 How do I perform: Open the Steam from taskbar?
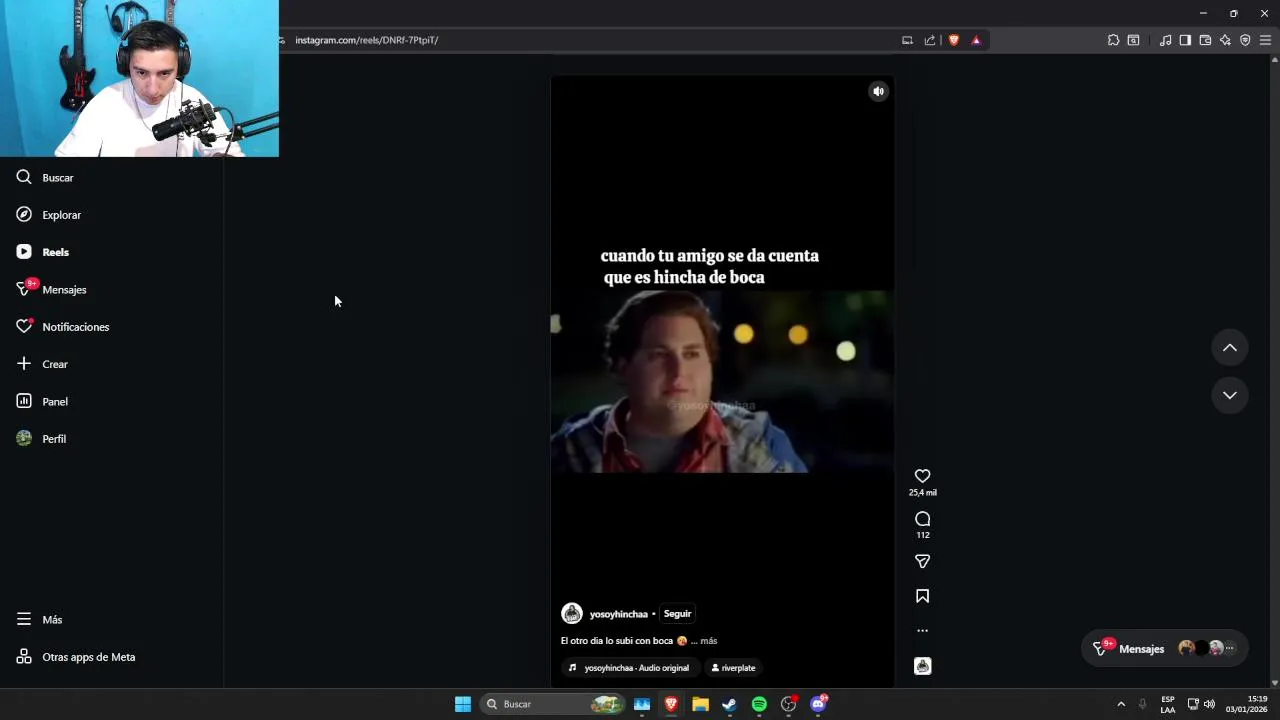click(729, 704)
